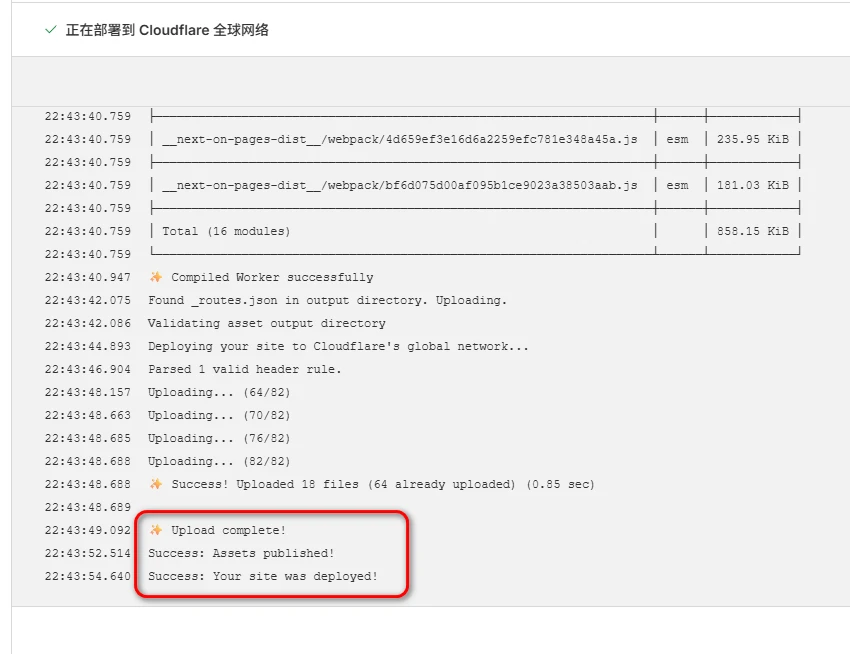Click the 181.03 KiB size cell
Image resolution: width=850 pixels, height=654 pixels.
(752, 185)
